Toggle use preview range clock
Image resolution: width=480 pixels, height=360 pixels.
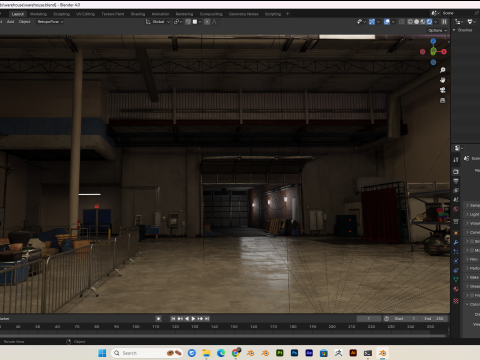[x=386, y=319]
